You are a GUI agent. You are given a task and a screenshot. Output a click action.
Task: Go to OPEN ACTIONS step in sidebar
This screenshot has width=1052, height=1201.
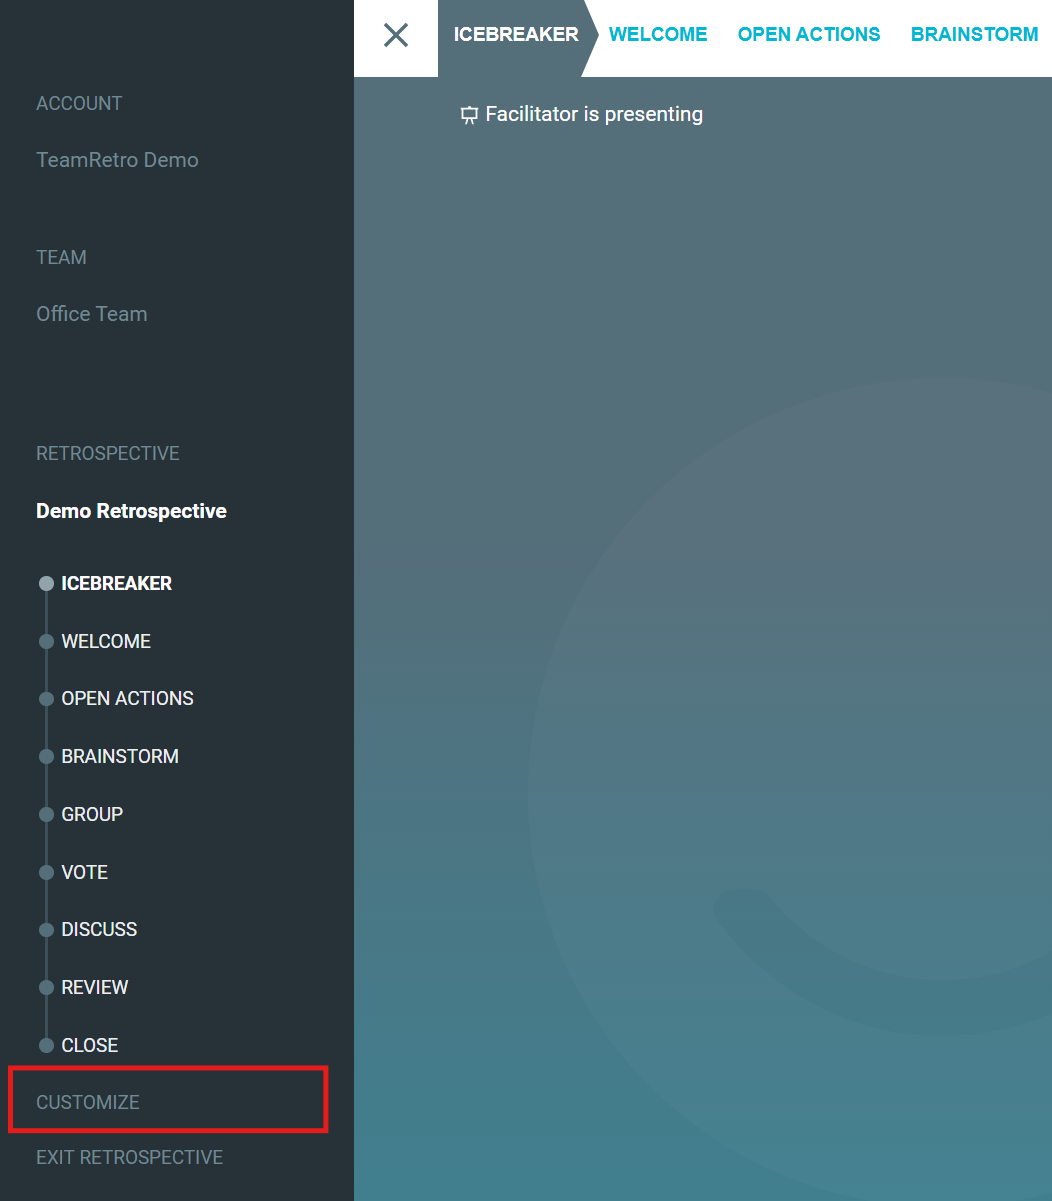(x=127, y=698)
